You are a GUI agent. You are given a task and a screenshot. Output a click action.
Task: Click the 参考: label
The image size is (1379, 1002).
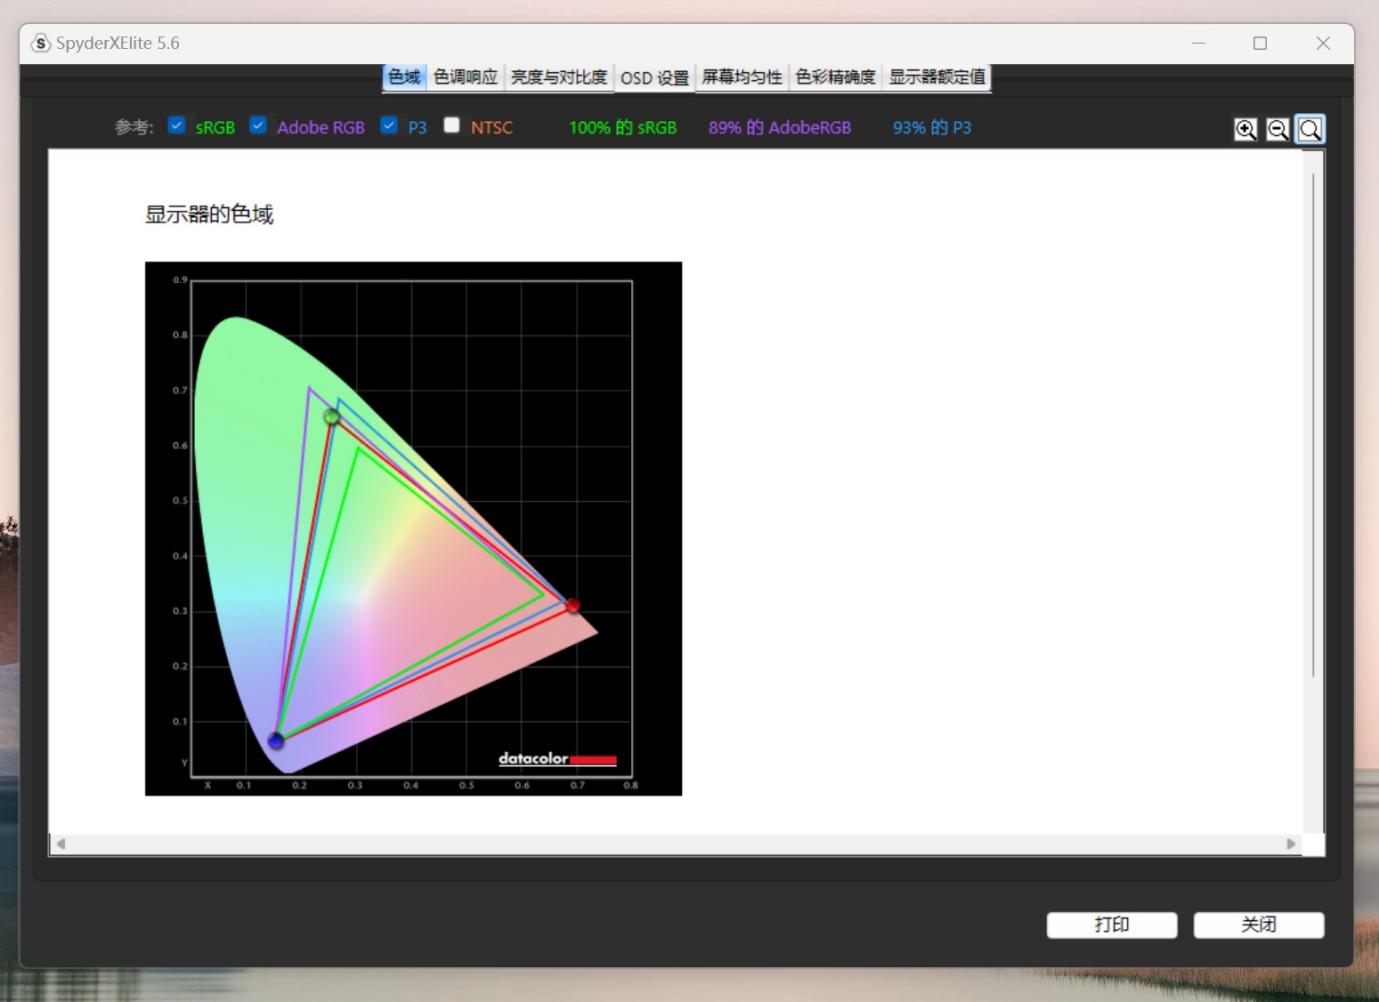click(x=134, y=127)
